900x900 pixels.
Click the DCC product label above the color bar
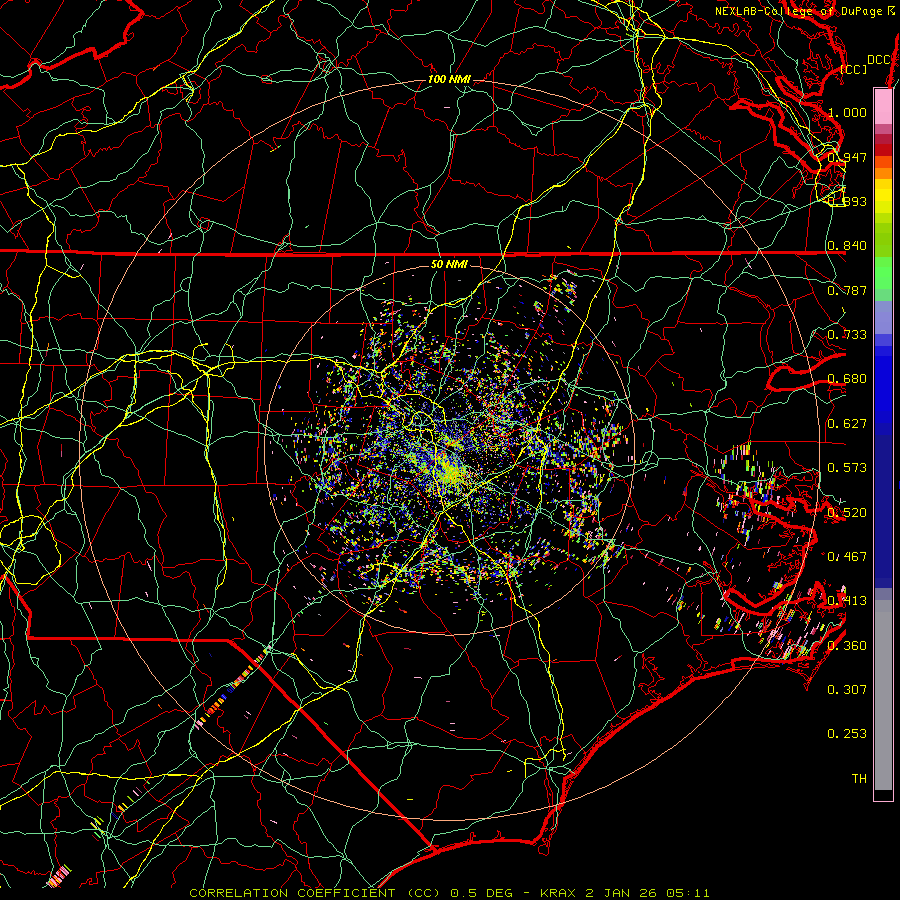(879, 60)
